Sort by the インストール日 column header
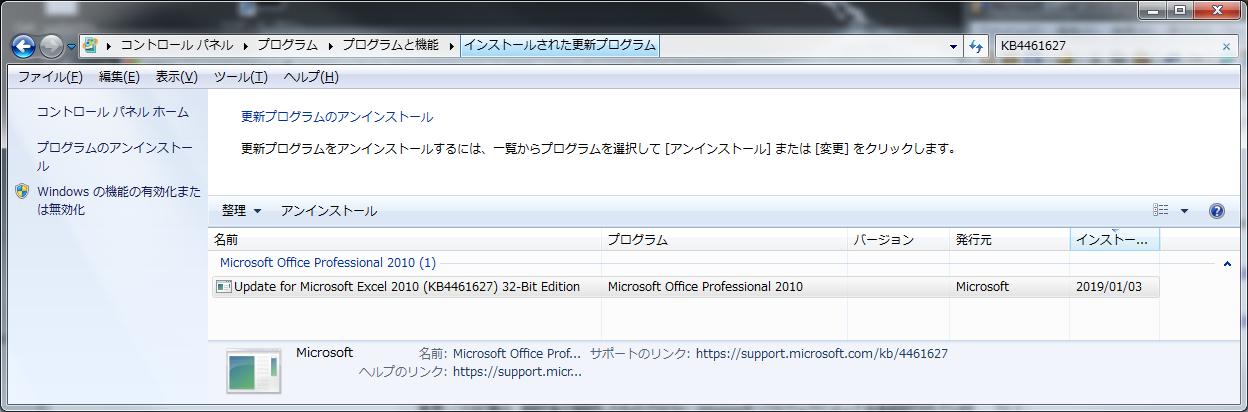Image resolution: width=1248 pixels, height=412 pixels. tap(1114, 240)
